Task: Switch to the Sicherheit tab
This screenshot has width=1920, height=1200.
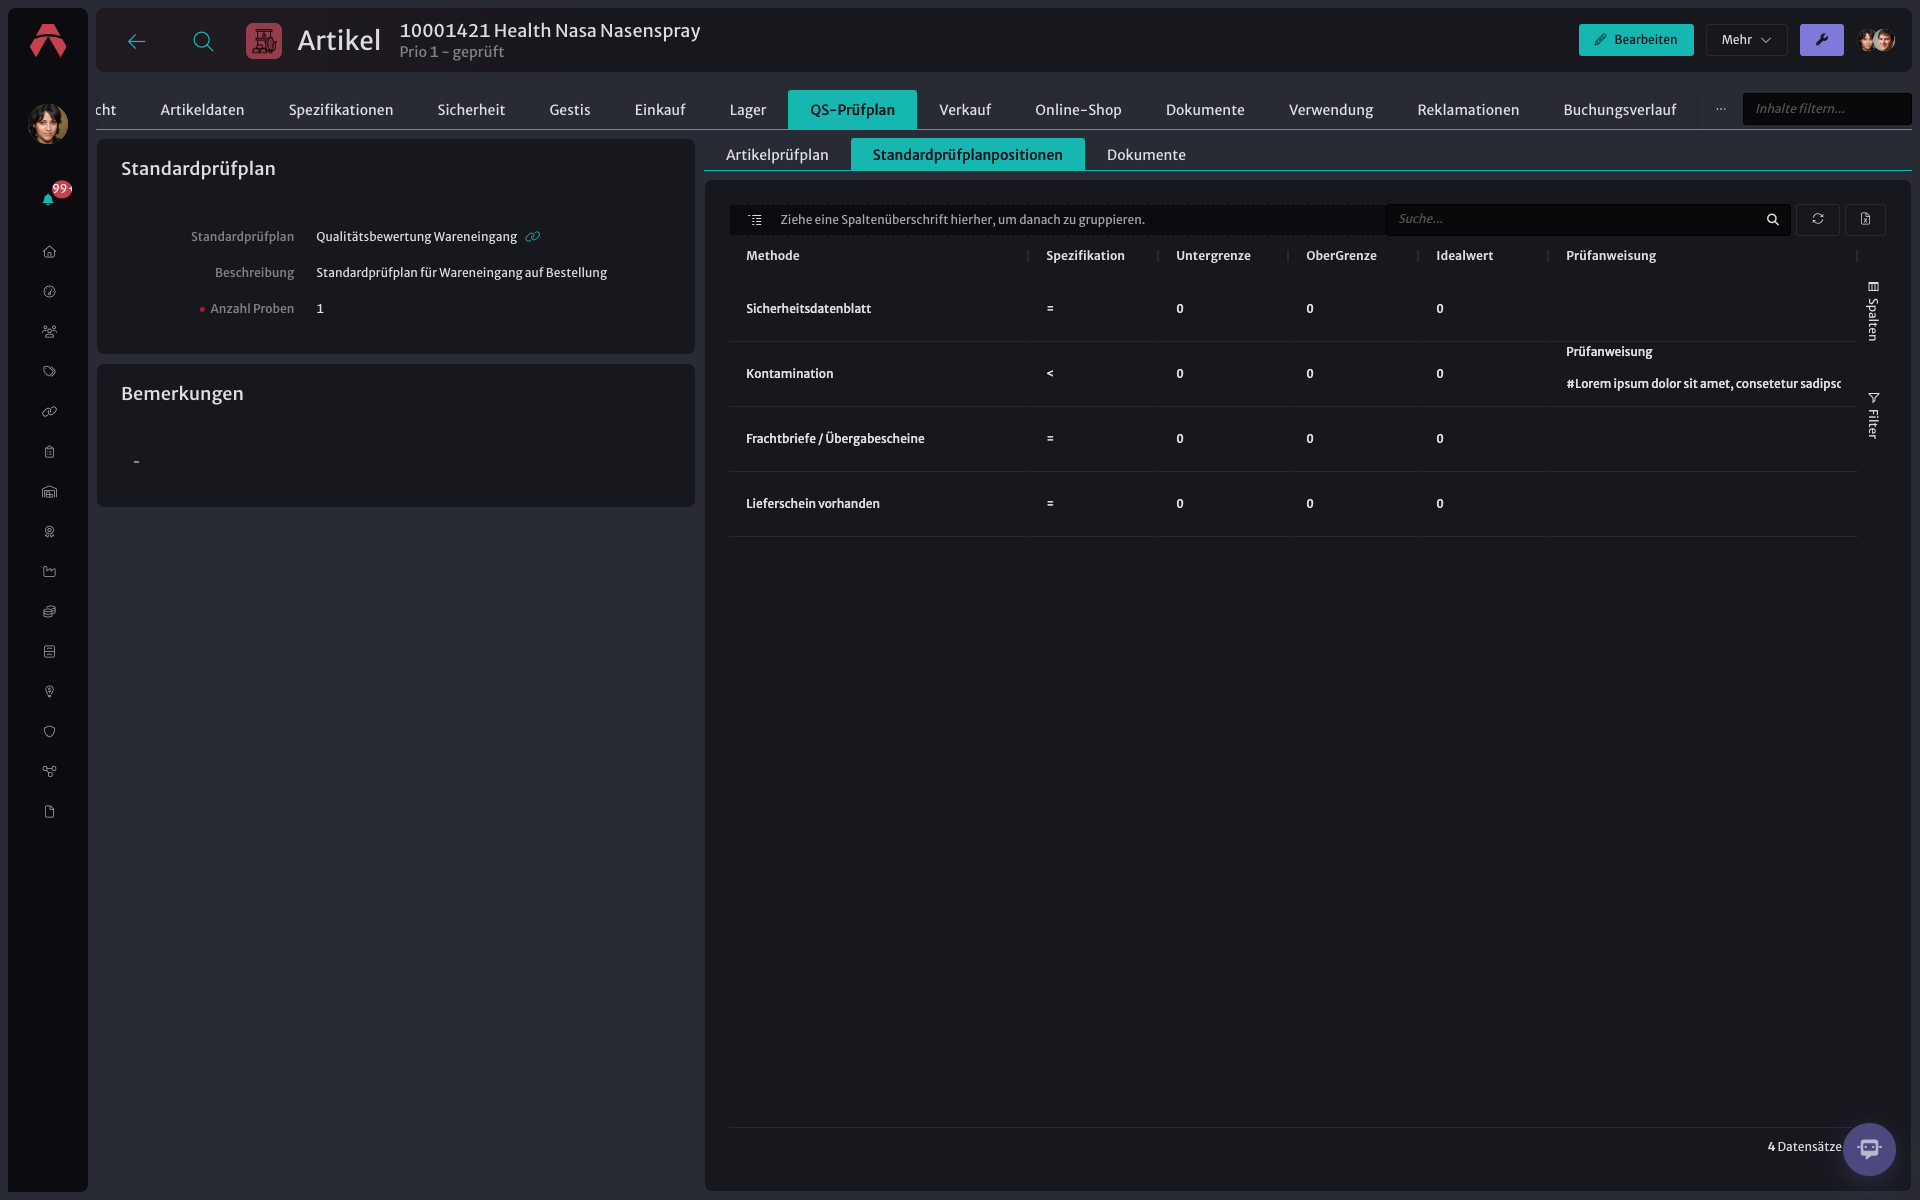Action: tap(471, 110)
